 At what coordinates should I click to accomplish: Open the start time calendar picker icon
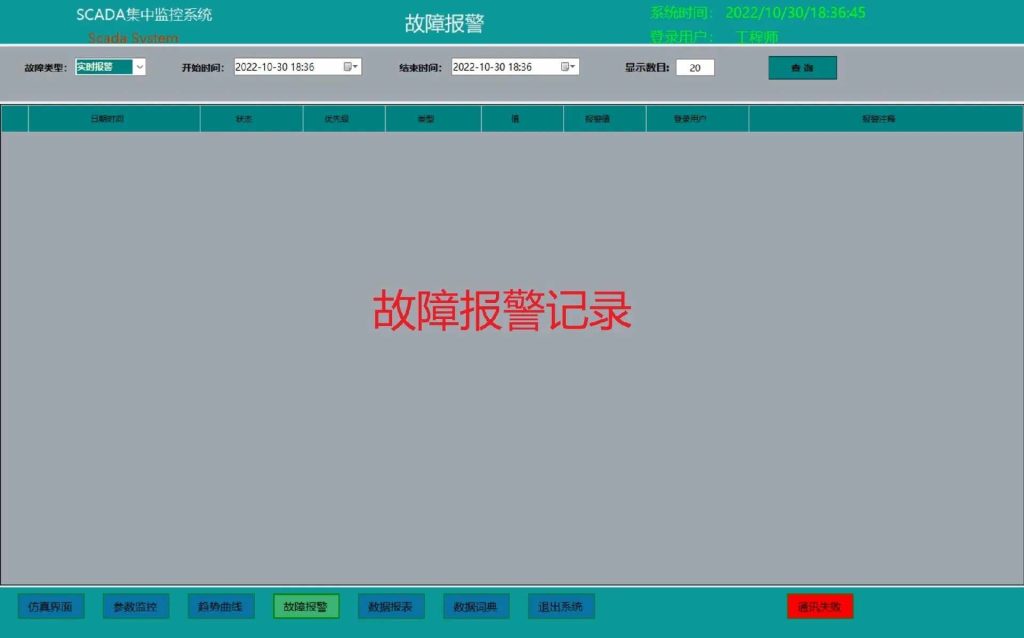coord(350,67)
